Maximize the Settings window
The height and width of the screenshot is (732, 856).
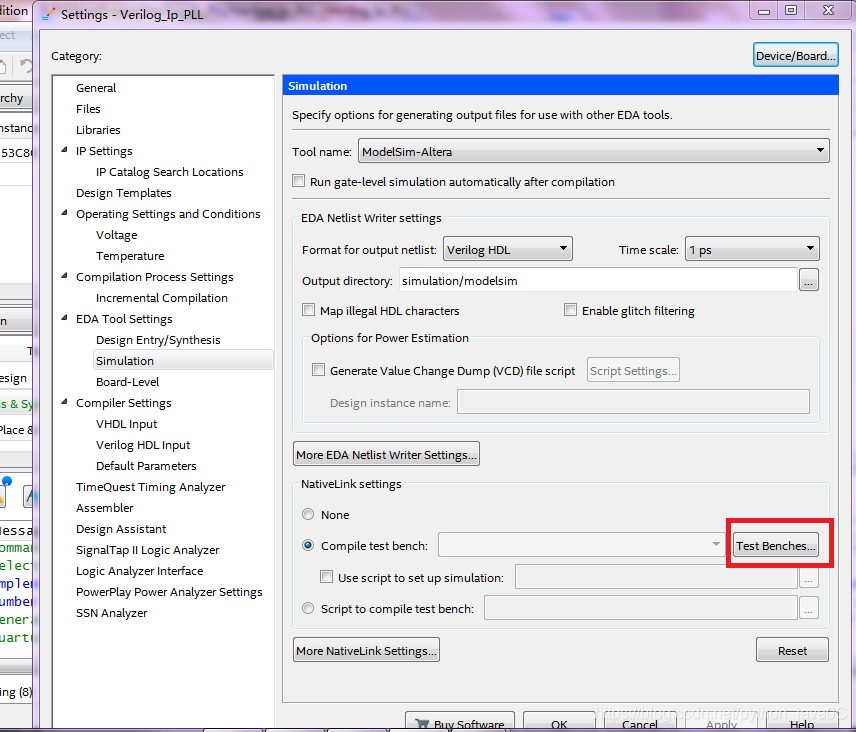[791, 10]
